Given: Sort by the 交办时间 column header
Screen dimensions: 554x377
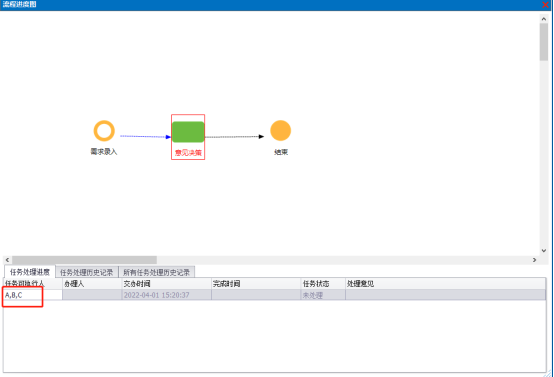Looking at the screenshot, I should 166,284.
